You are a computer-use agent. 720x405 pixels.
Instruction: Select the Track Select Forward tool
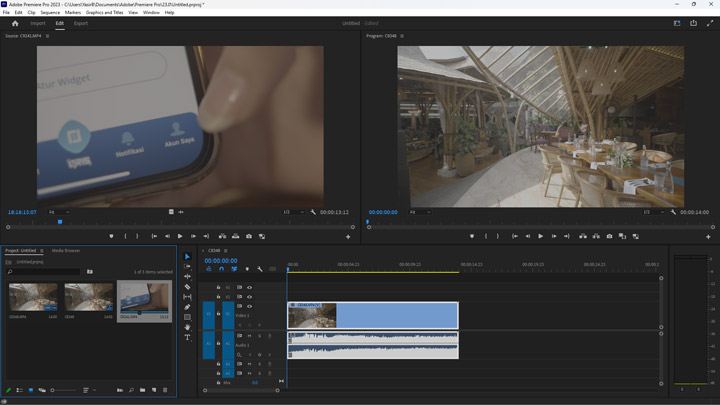coord(187,266)
